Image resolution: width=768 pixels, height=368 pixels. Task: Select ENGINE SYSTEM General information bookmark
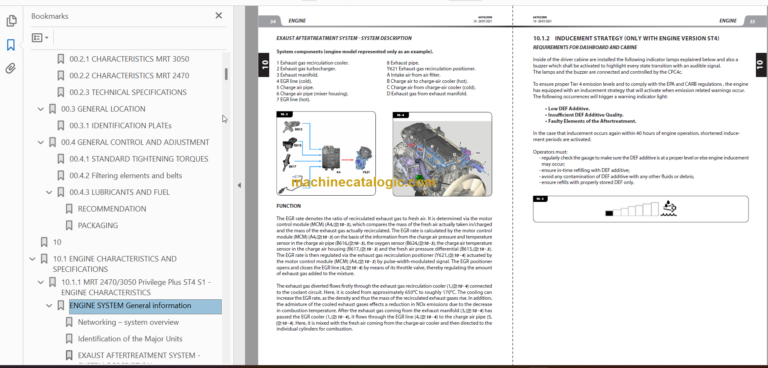click(x=145, y=306)
